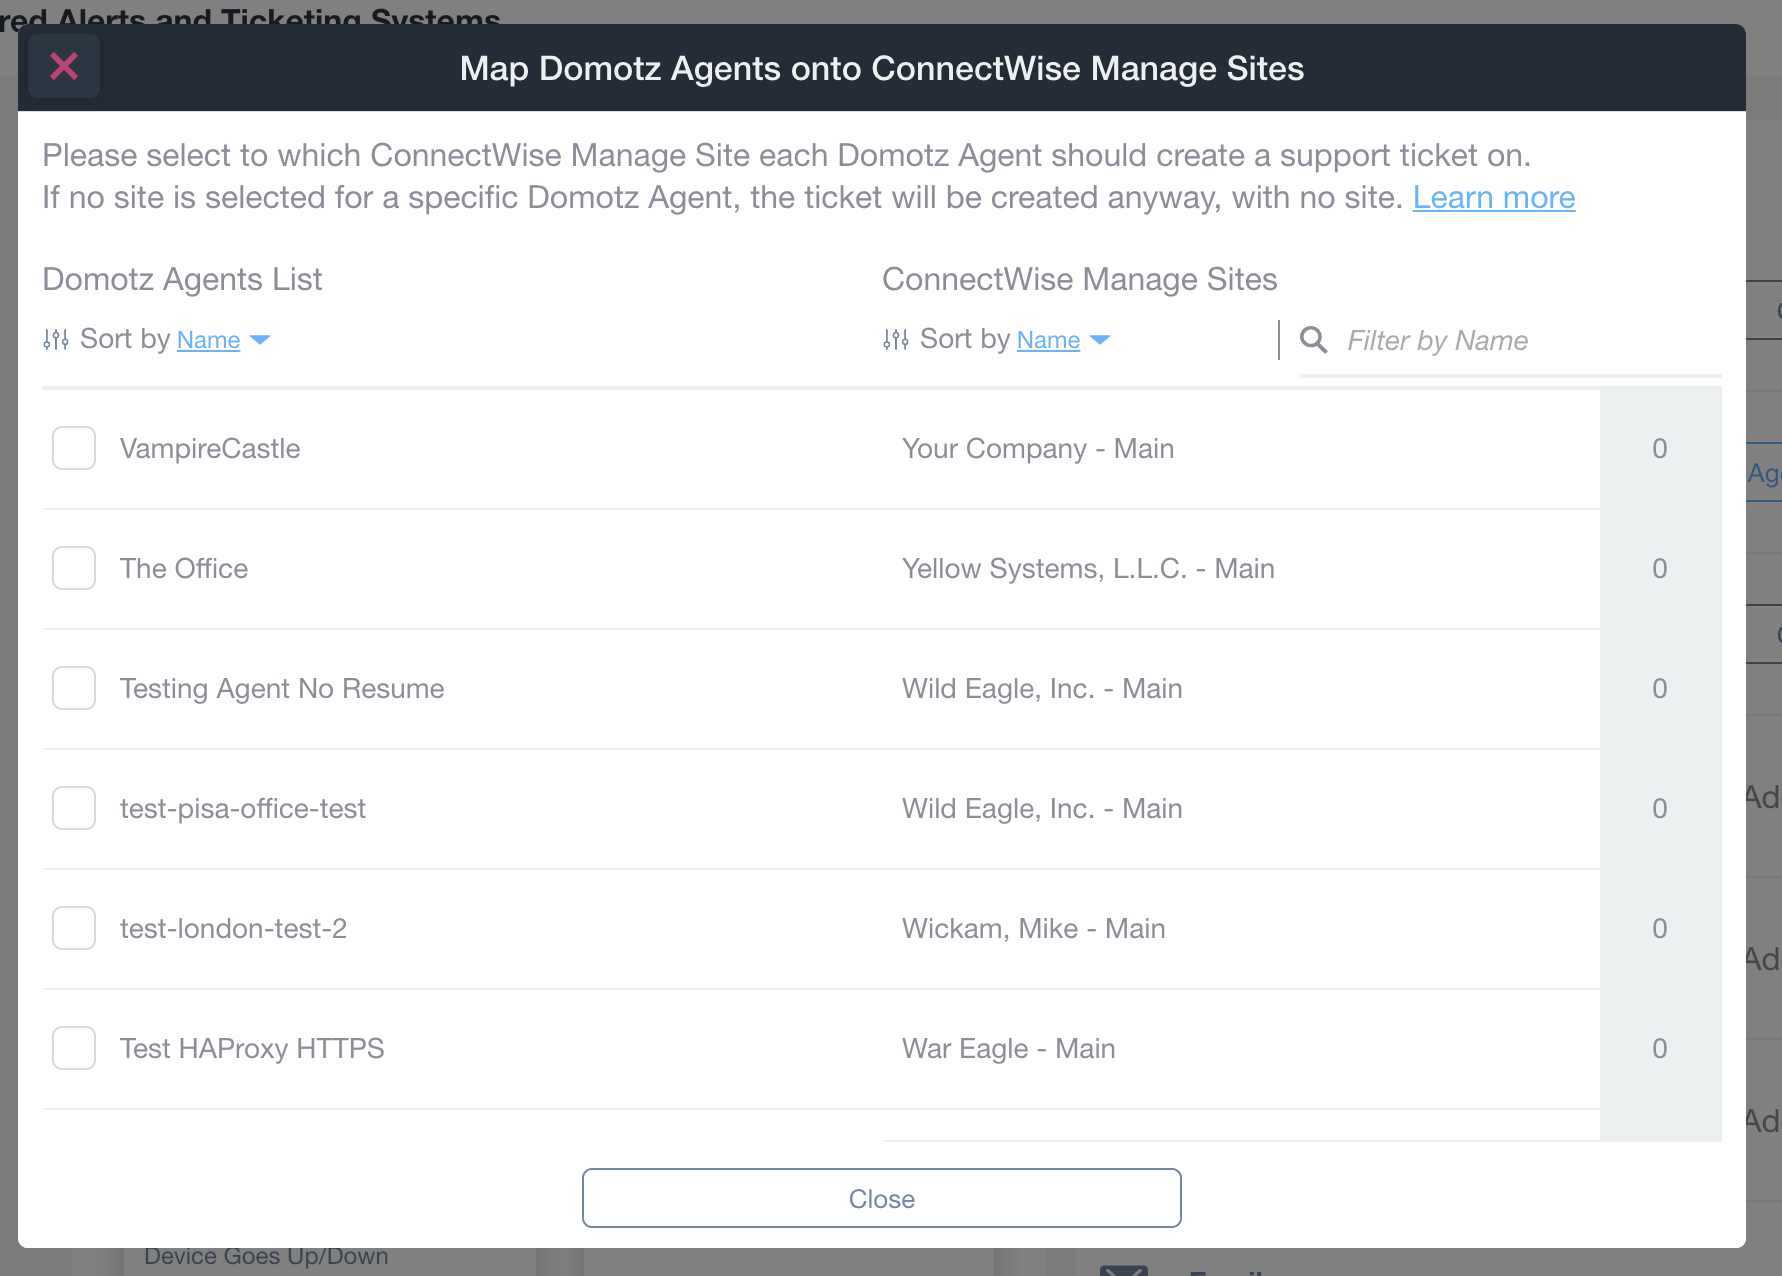Enable the test-london-test-2 checkbox
The image size is (1782, 1276).
(x=74, y=928)
